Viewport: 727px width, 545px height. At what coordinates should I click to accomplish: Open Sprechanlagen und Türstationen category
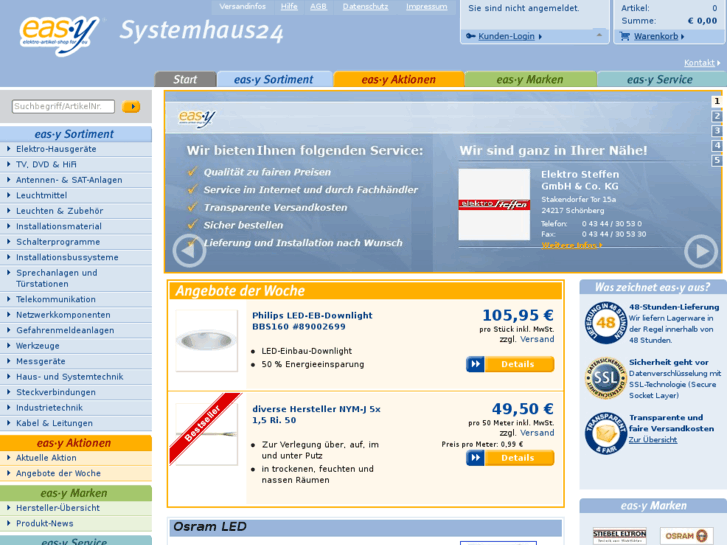tap(76, 278)
